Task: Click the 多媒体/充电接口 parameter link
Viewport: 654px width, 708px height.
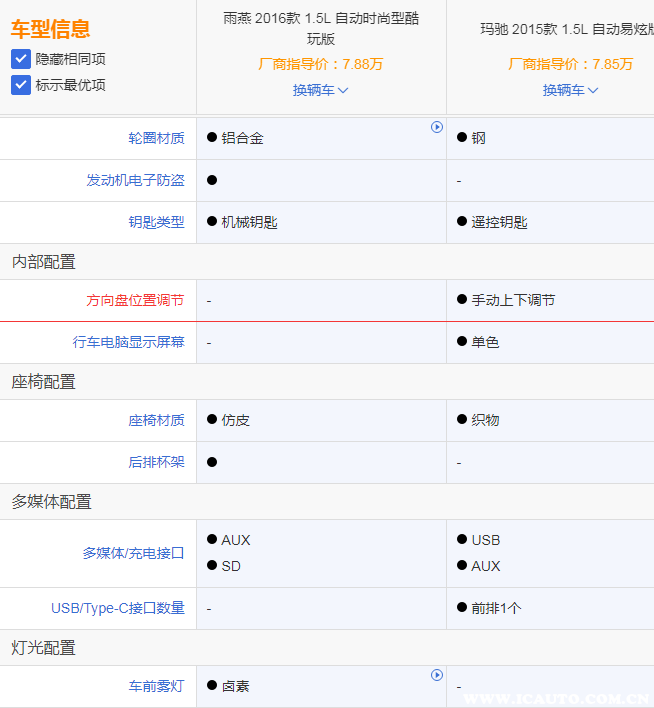Action: coord(133,553)
